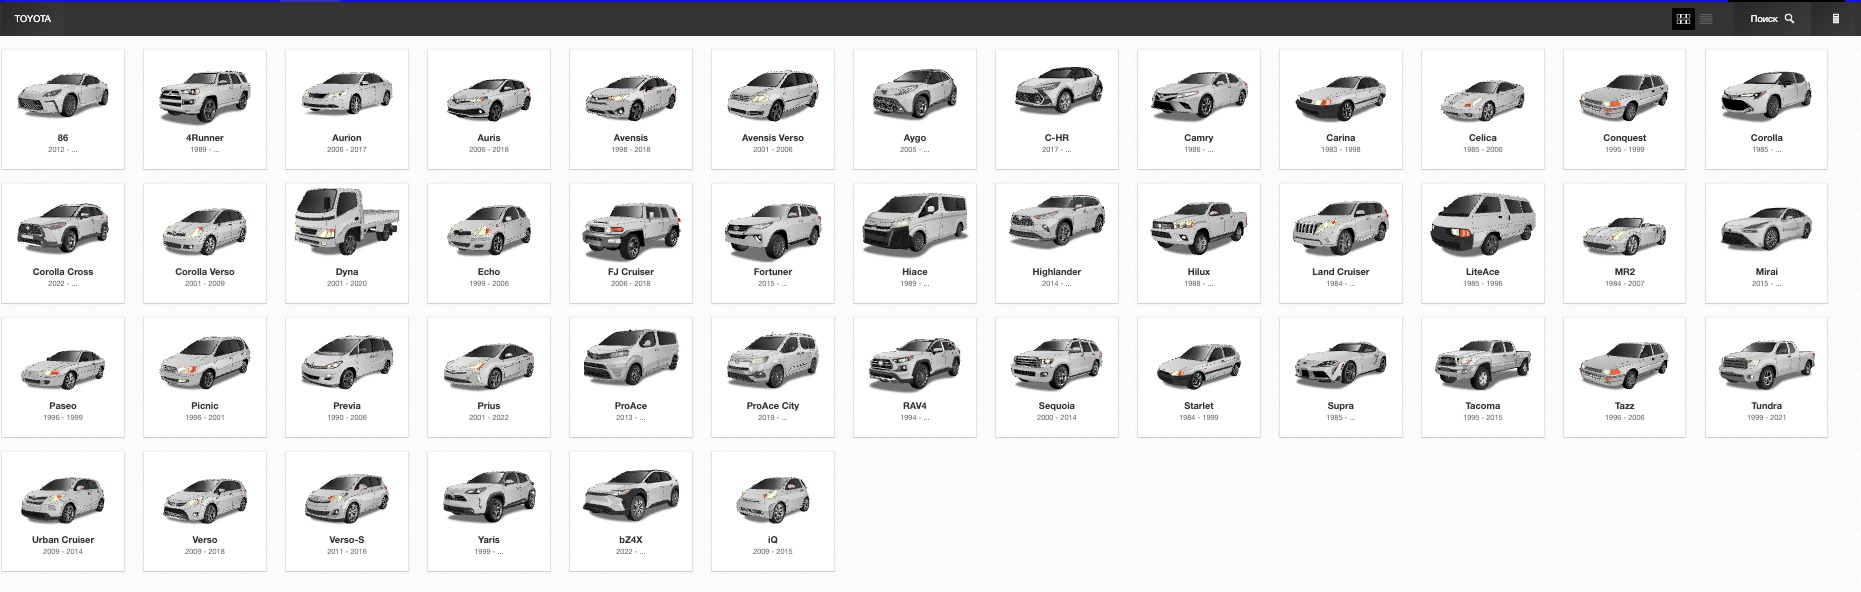Select the Prius model tile
This screenshot has height=592, width=1861.
489,377
